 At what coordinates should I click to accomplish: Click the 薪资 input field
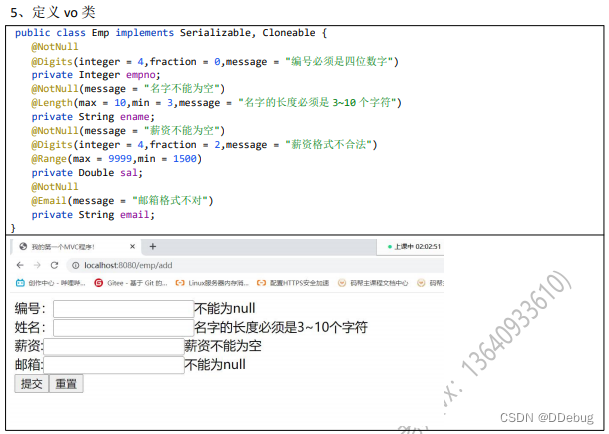click(114, 346)
